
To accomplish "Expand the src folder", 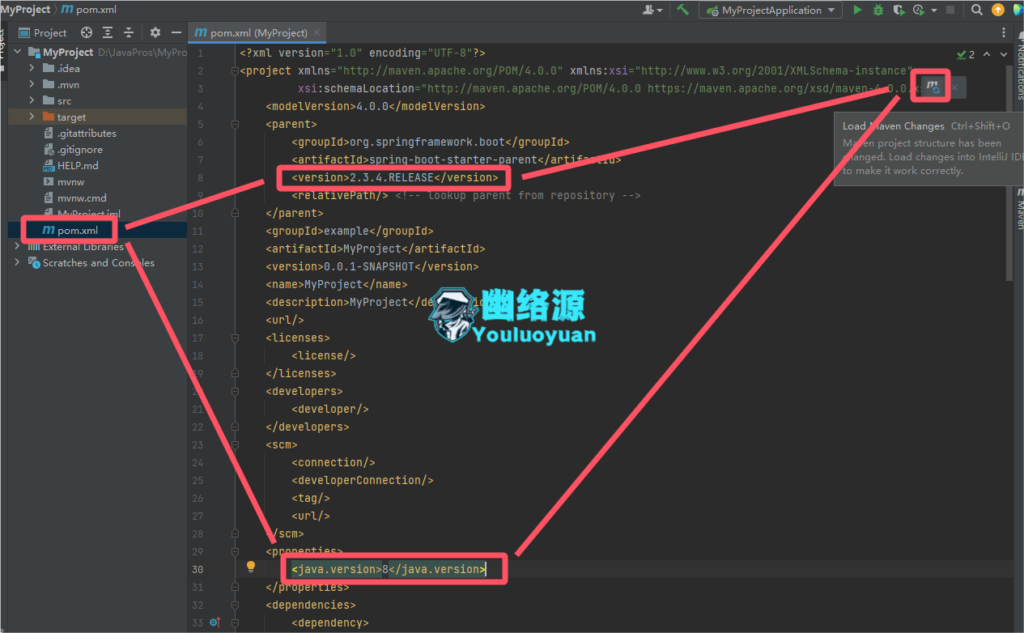I will click(x=31, y=101).
